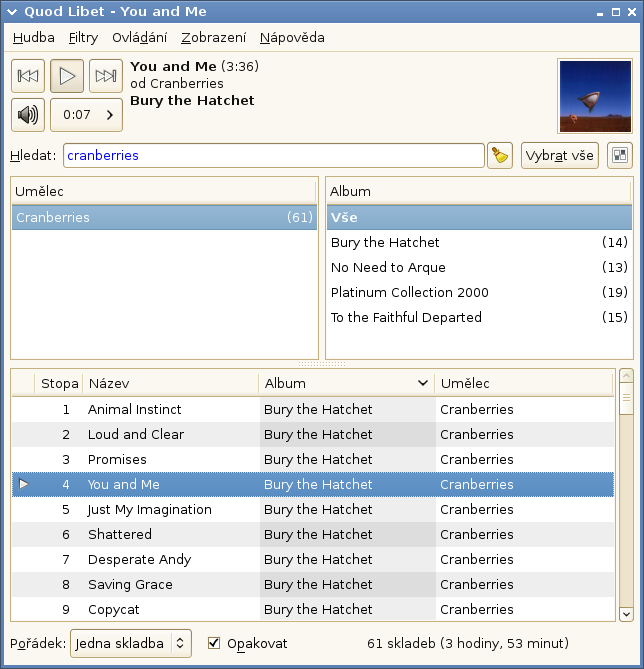Screen dimensions: 644x669
Task: Maximize the Quod Libet window
Action: (616, 12)
